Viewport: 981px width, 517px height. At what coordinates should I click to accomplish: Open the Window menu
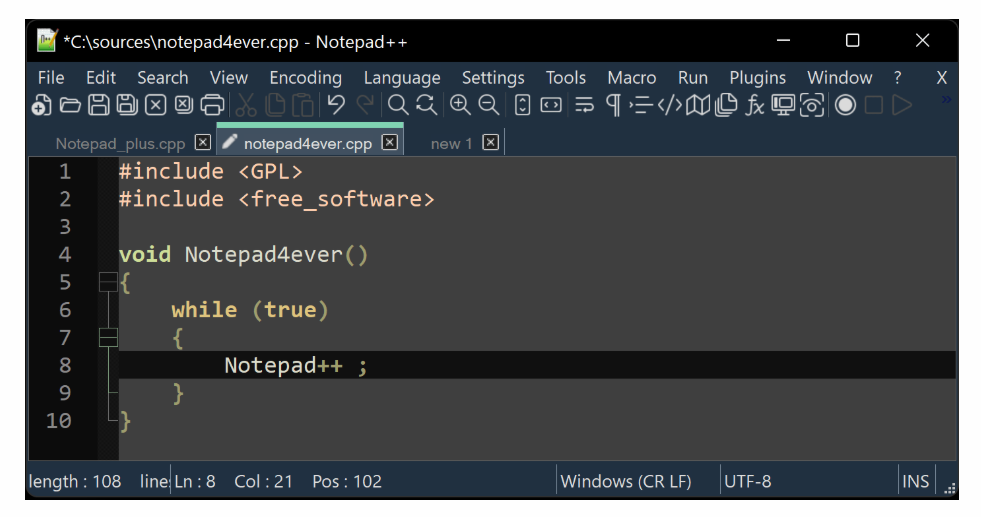pos(839,78)
